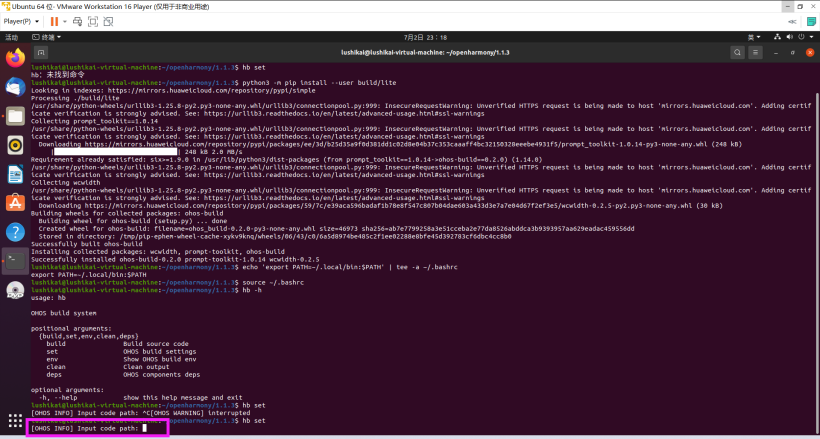Open the 活动 activities overview
The height and width of the screenshot is (439, 820).
pos(12,37)
